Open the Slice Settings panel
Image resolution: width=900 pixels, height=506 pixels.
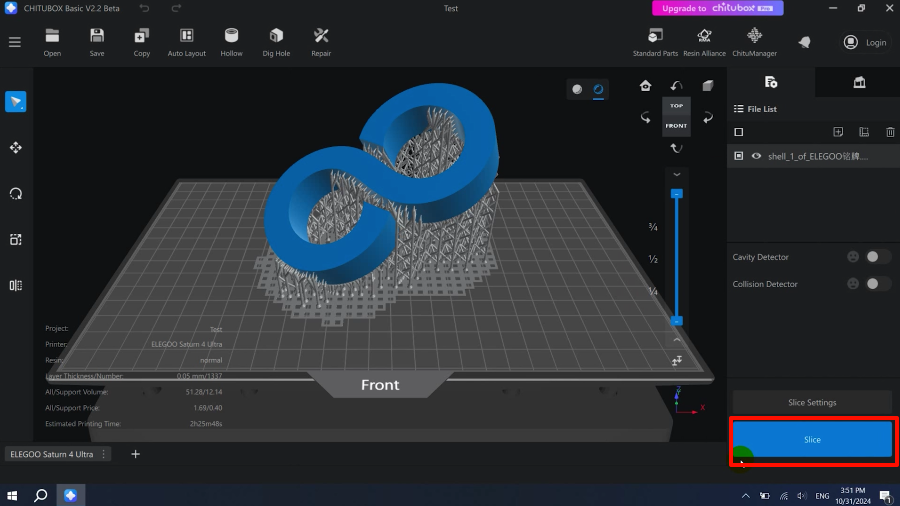coord(812,402)
